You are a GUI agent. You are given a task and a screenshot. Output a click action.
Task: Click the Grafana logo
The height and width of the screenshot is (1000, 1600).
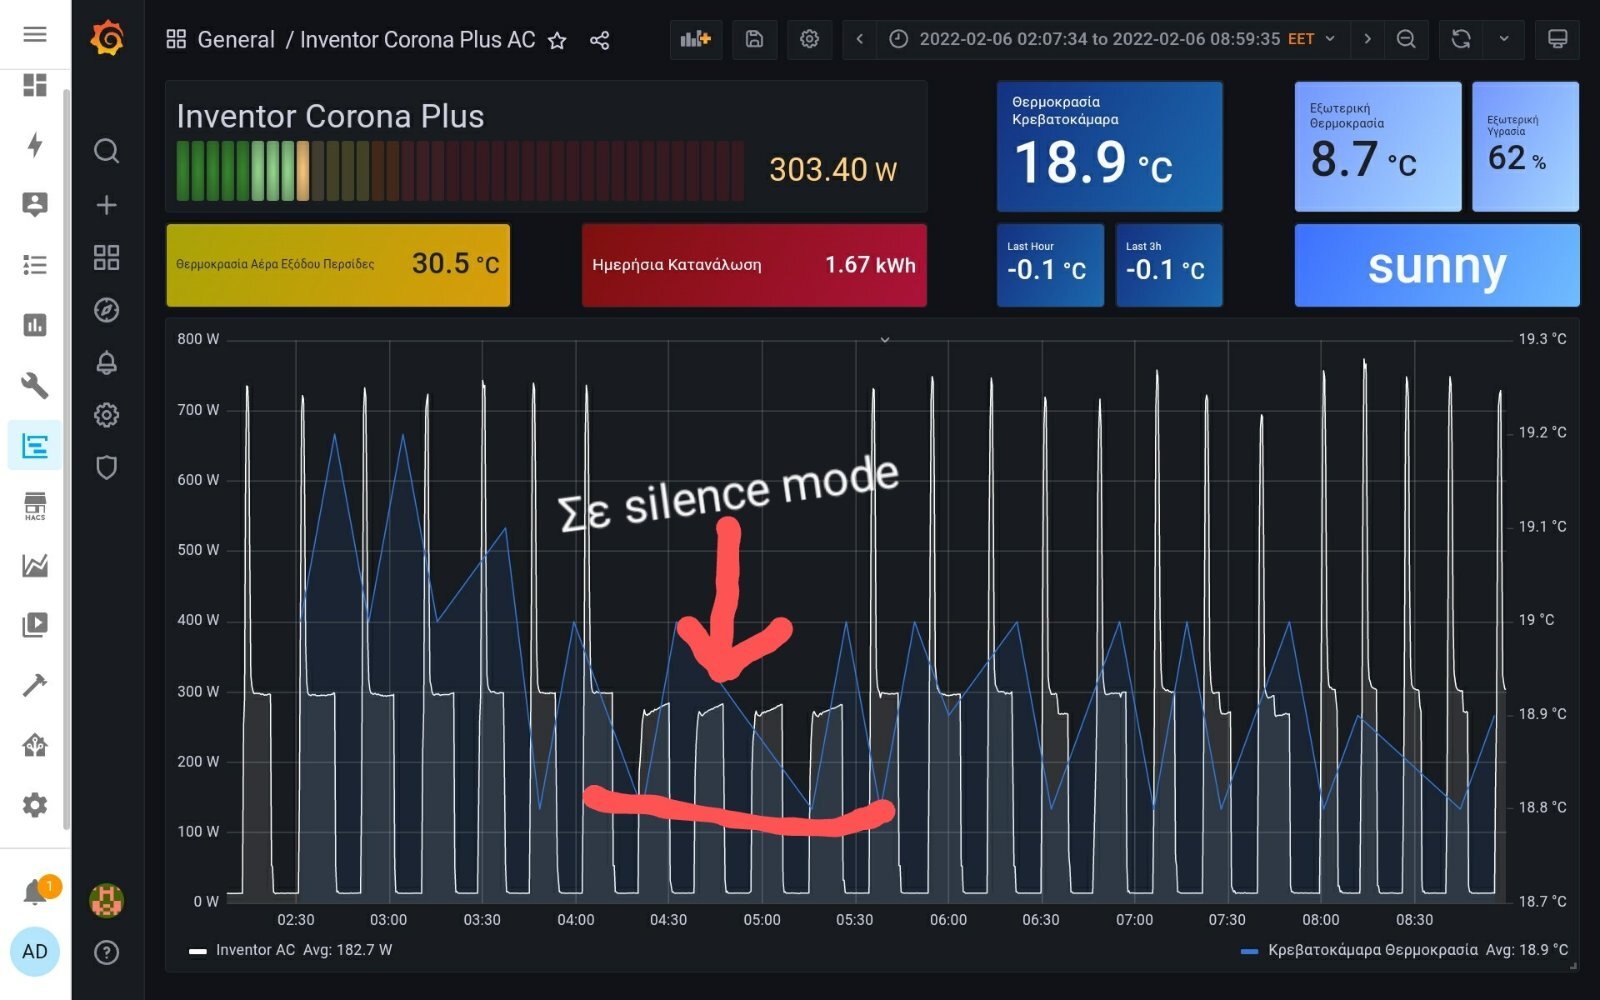click(107, 39)
